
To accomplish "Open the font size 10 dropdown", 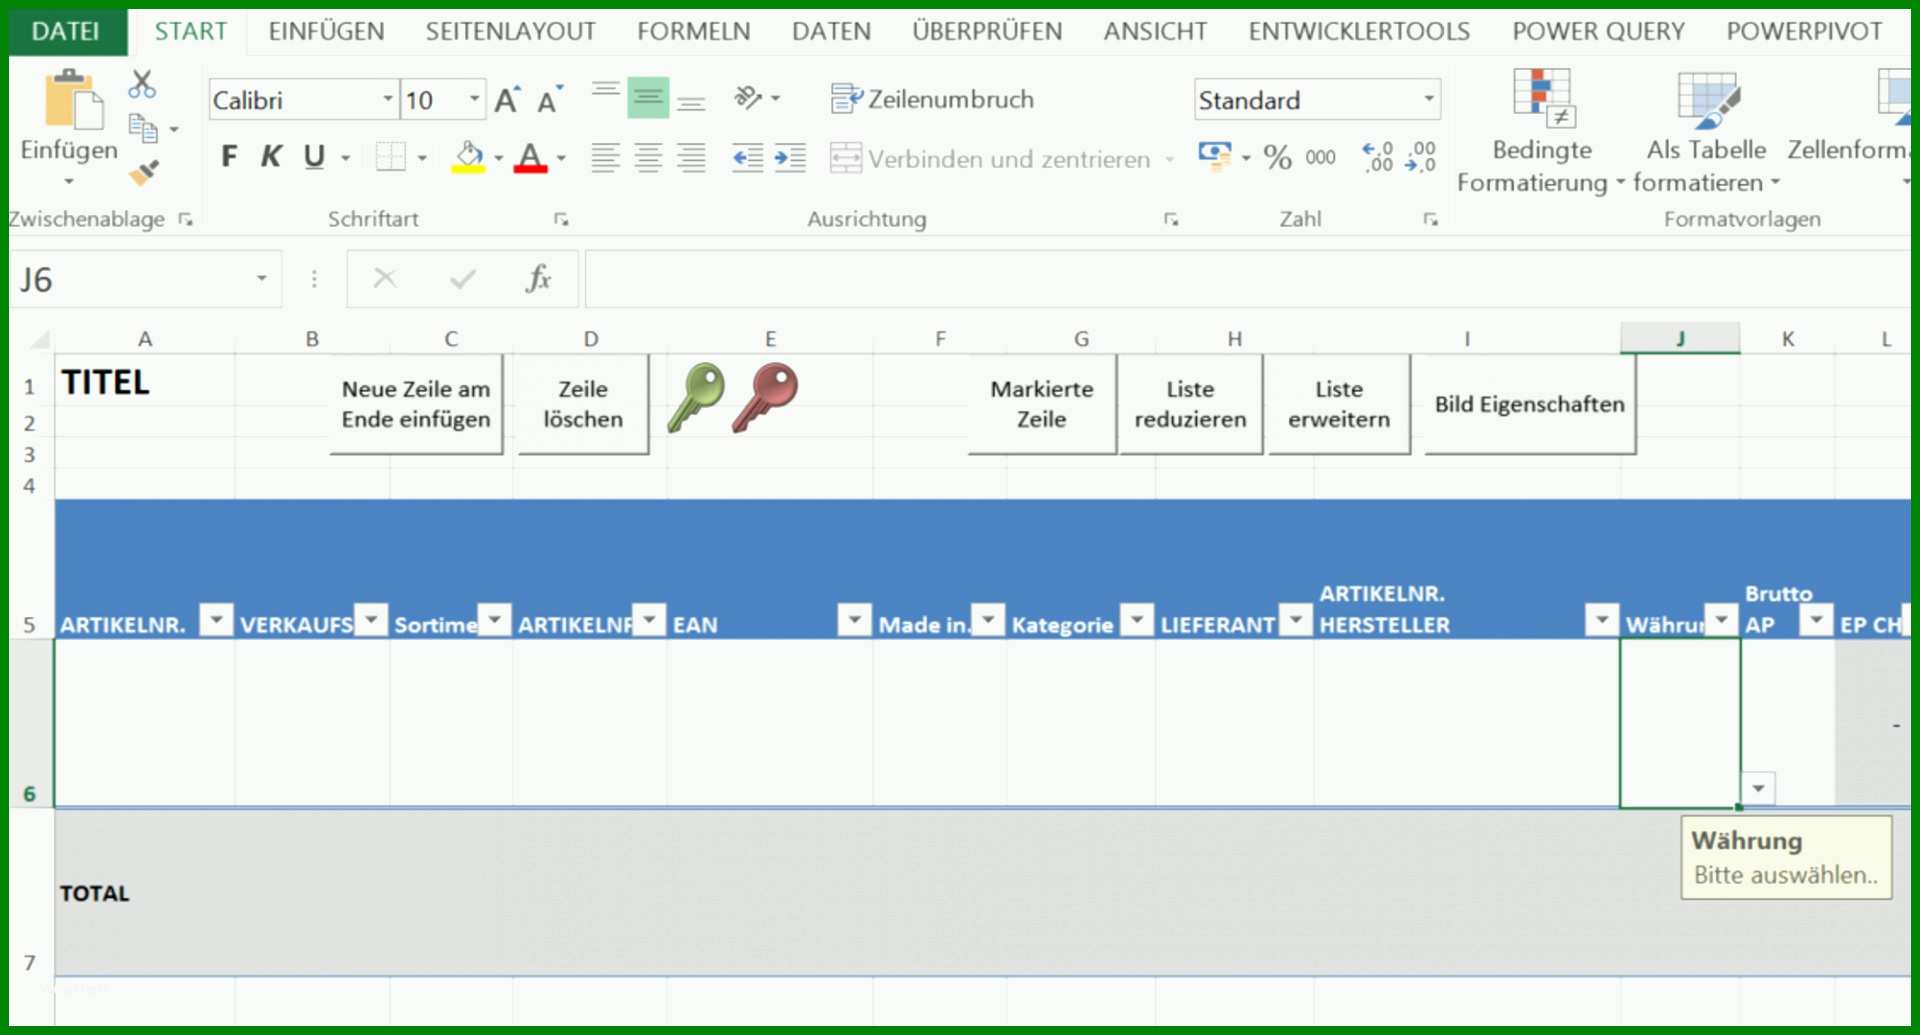I will click(474, 99).
